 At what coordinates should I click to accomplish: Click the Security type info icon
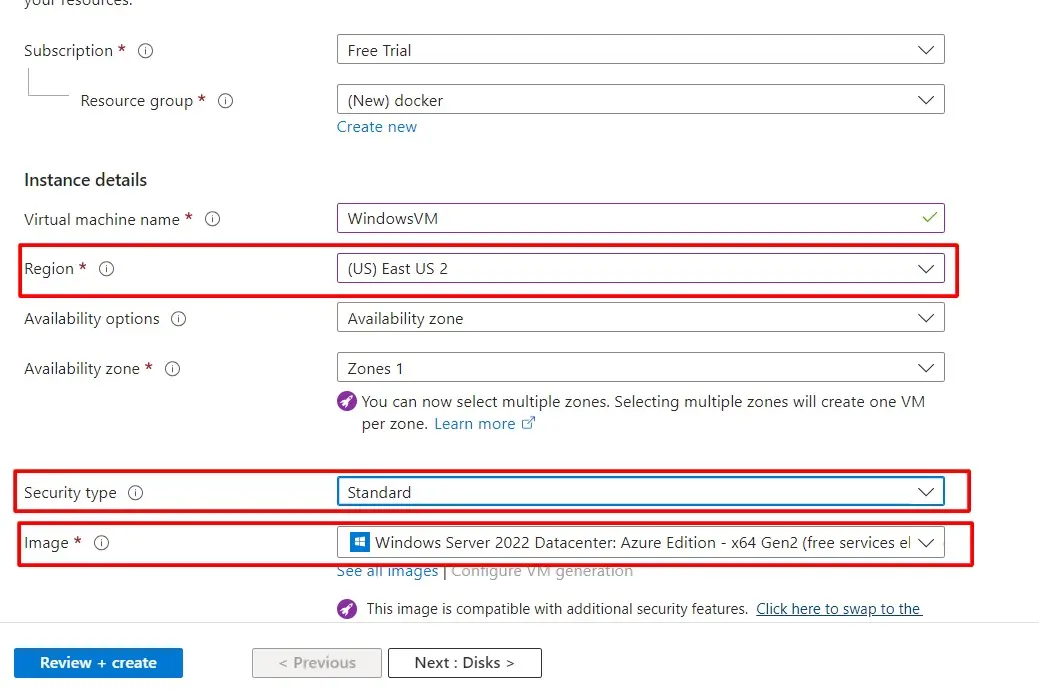coord(136,493)
